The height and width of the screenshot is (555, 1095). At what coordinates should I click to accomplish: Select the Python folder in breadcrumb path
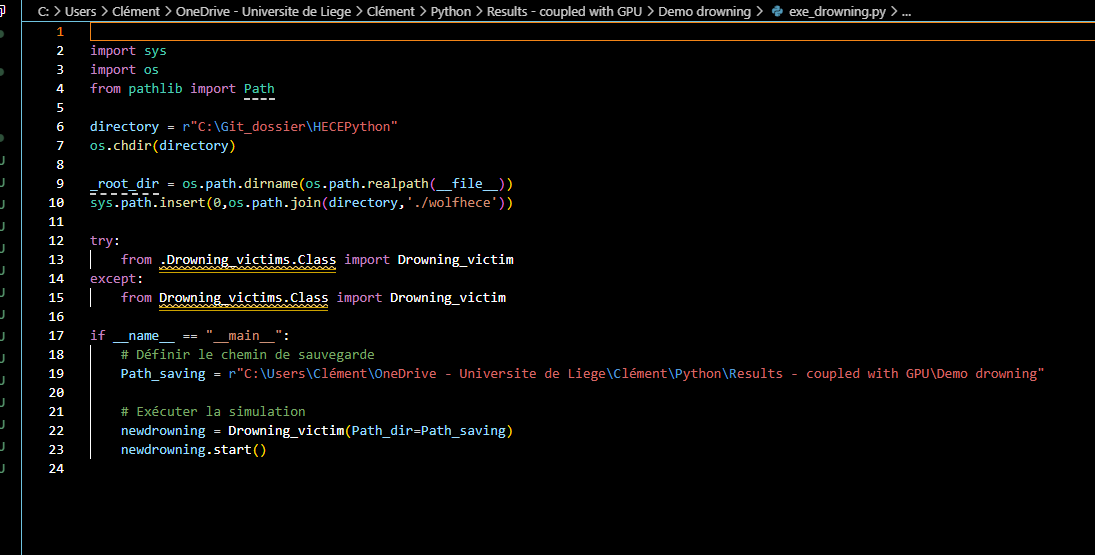click(451, 12)
